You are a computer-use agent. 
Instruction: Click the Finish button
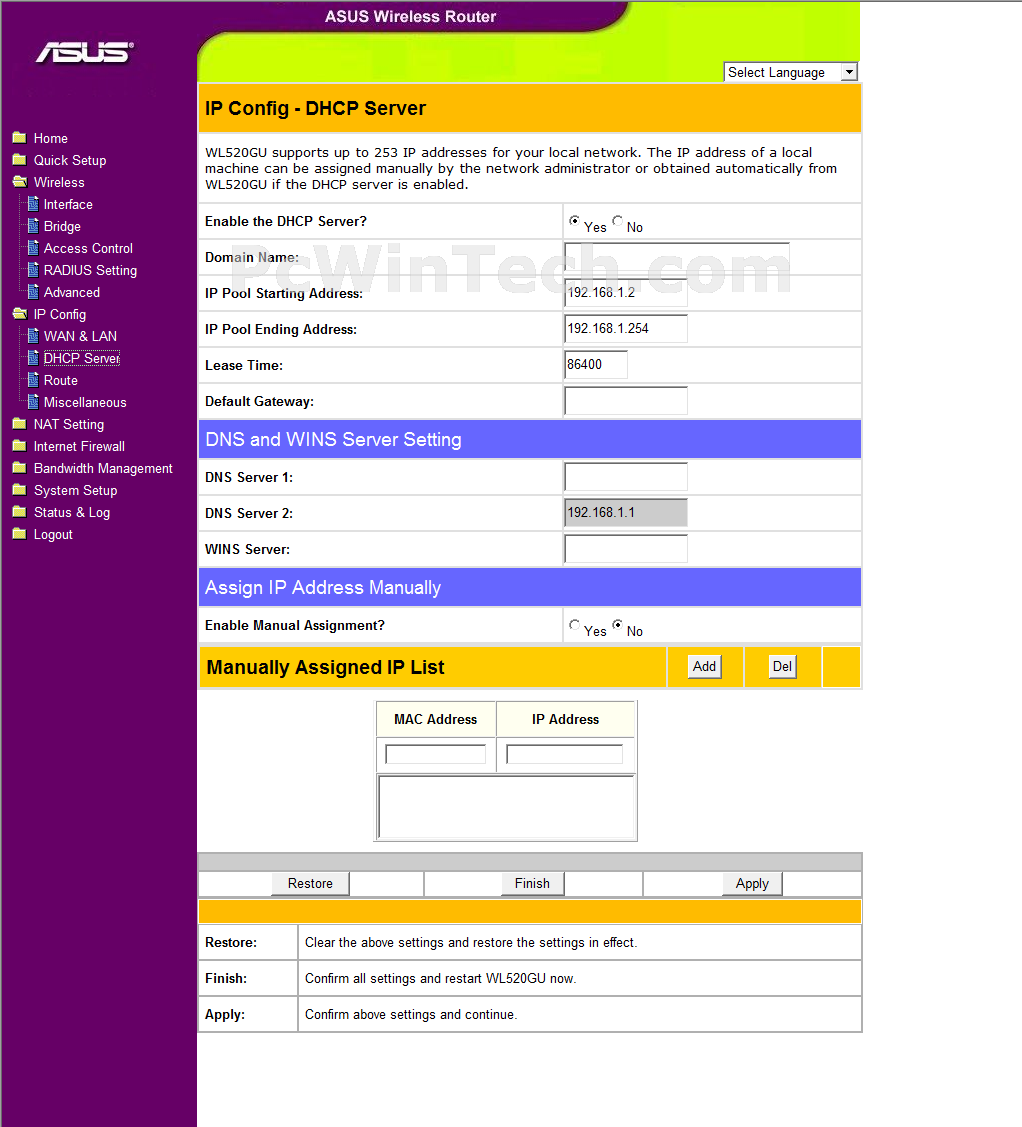[x=533, y=883]
